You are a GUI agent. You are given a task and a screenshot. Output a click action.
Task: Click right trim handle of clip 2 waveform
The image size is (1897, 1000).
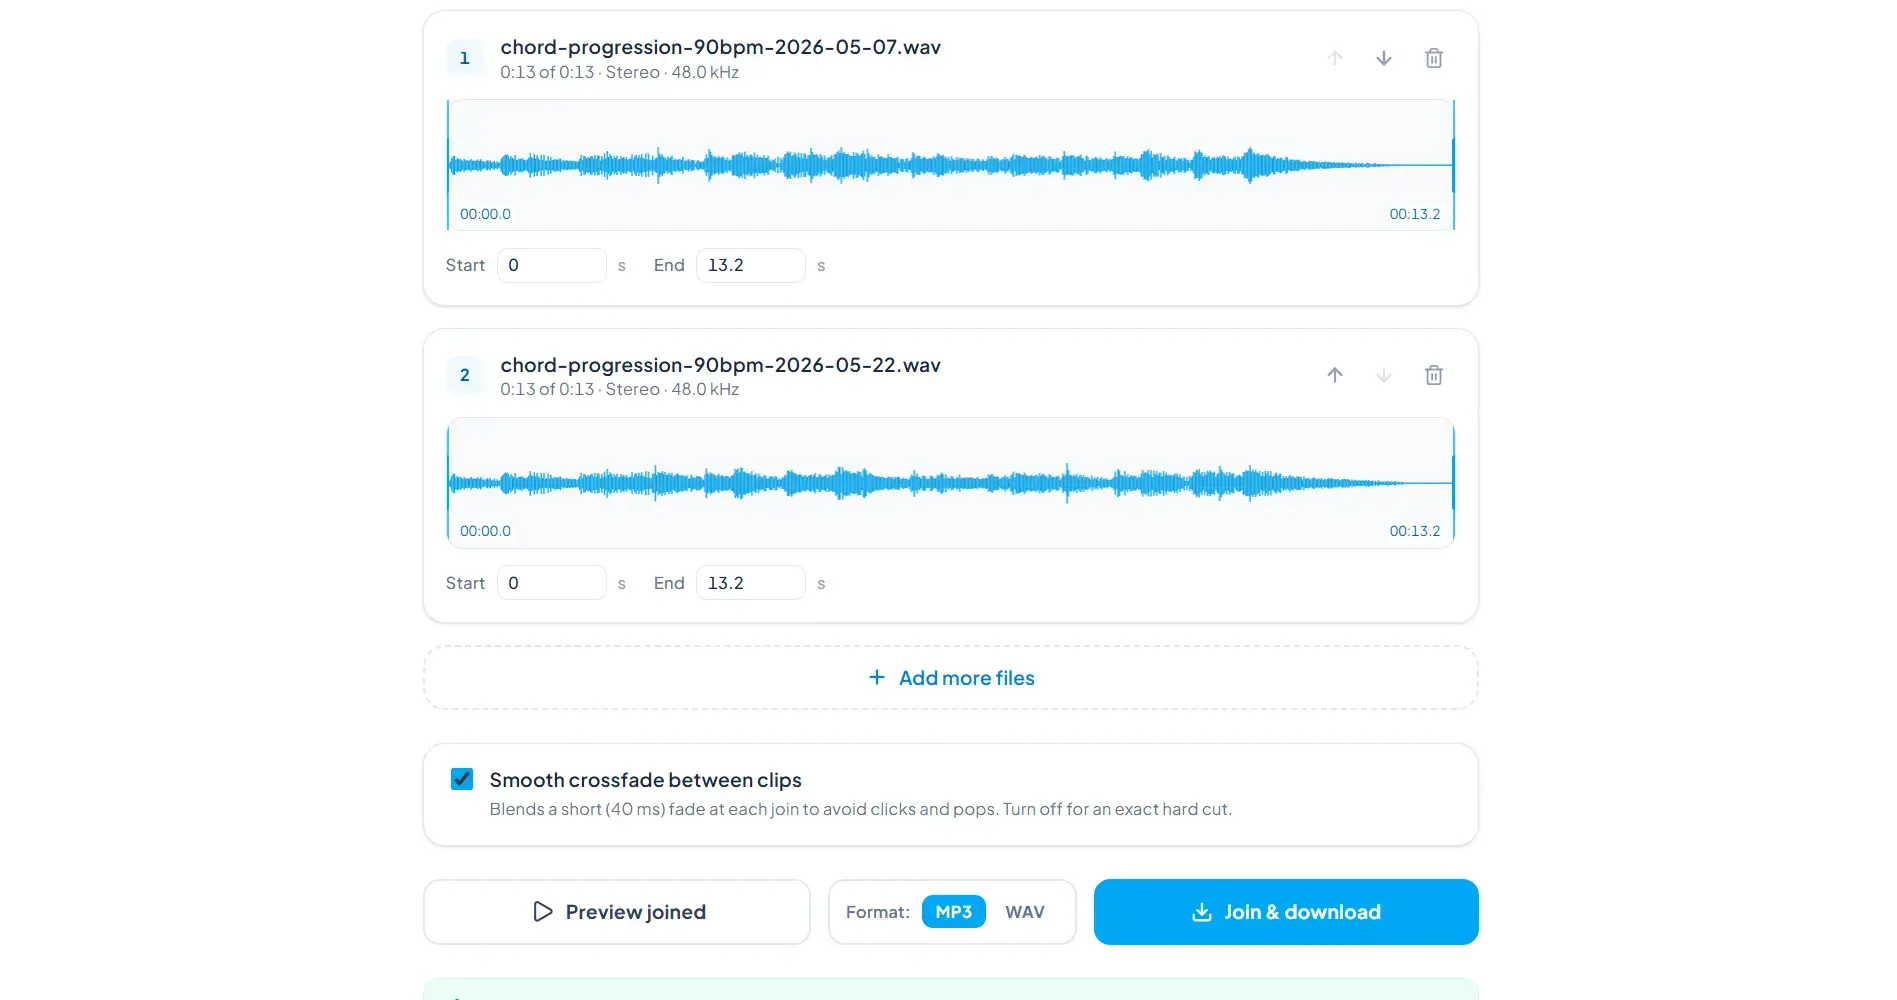coord(1453,483)
